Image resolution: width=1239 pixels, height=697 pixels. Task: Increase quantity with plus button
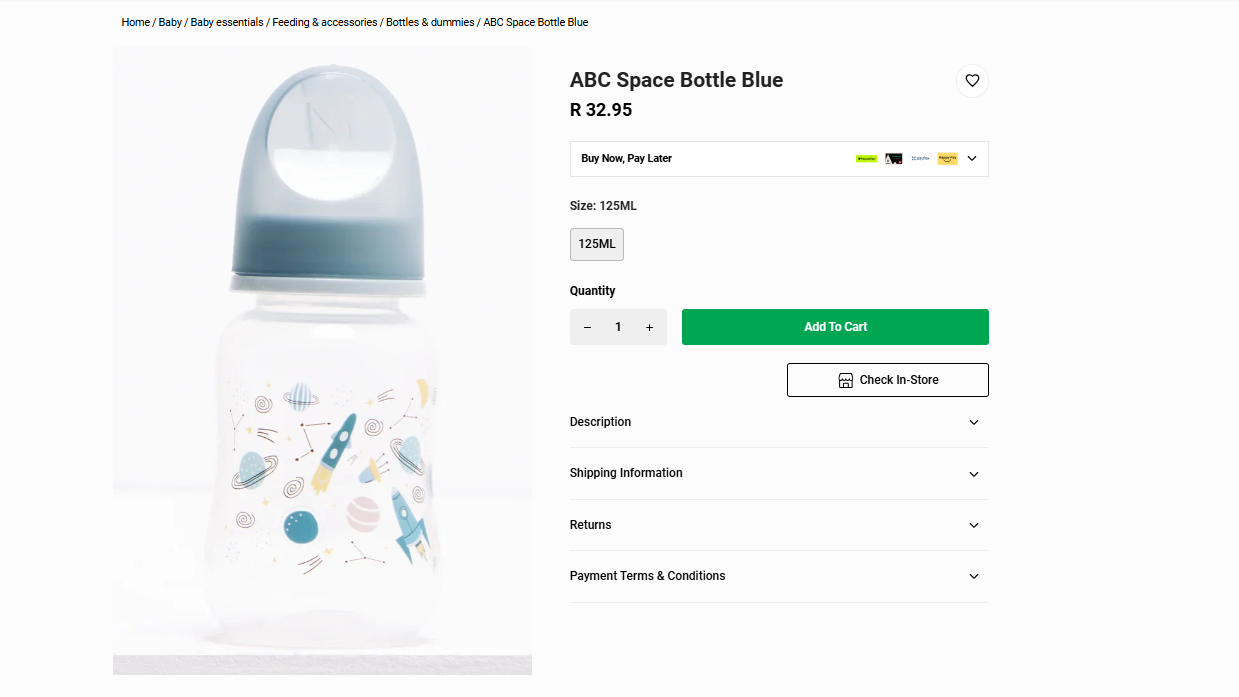click(649, 327)
